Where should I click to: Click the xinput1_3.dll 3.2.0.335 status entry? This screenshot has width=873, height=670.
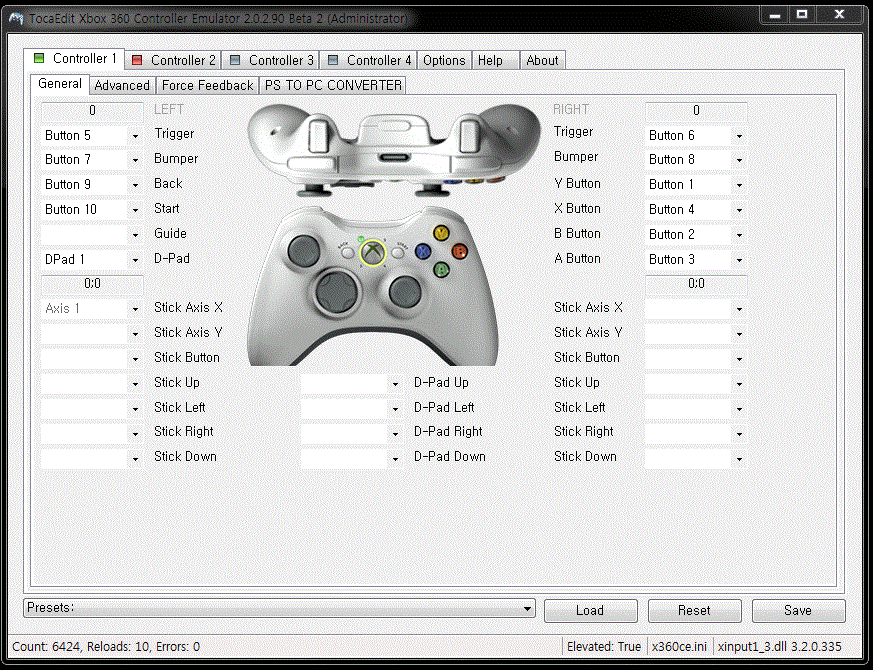[x=779, y=647]
